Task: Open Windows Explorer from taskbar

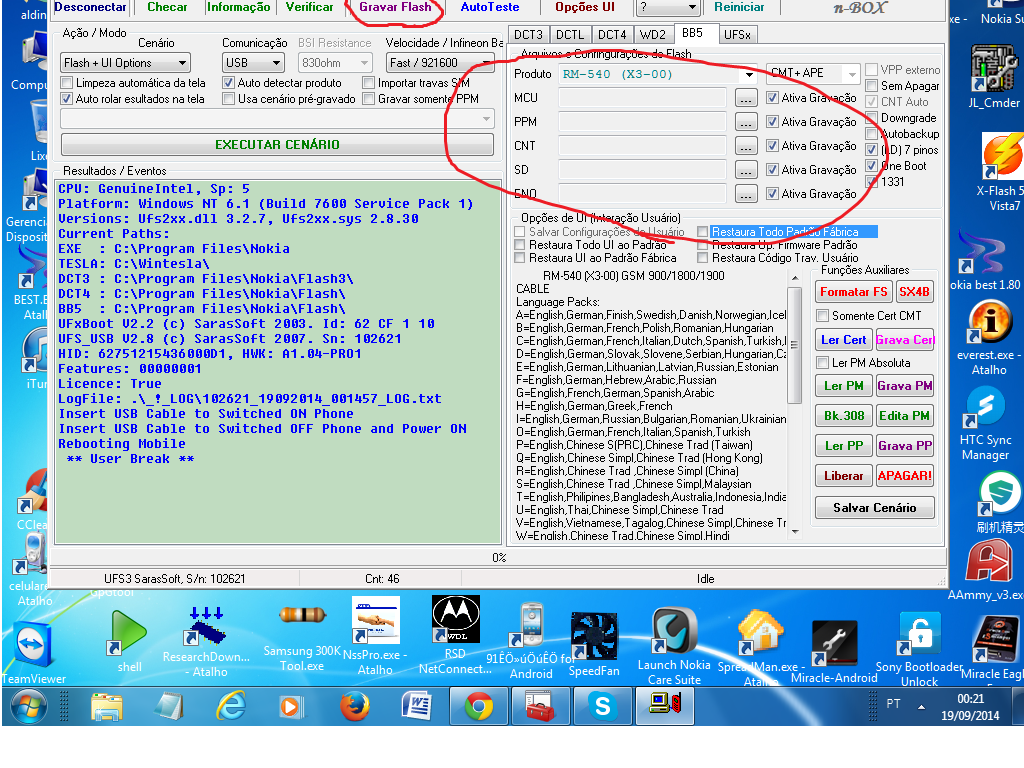Action: 107,706
